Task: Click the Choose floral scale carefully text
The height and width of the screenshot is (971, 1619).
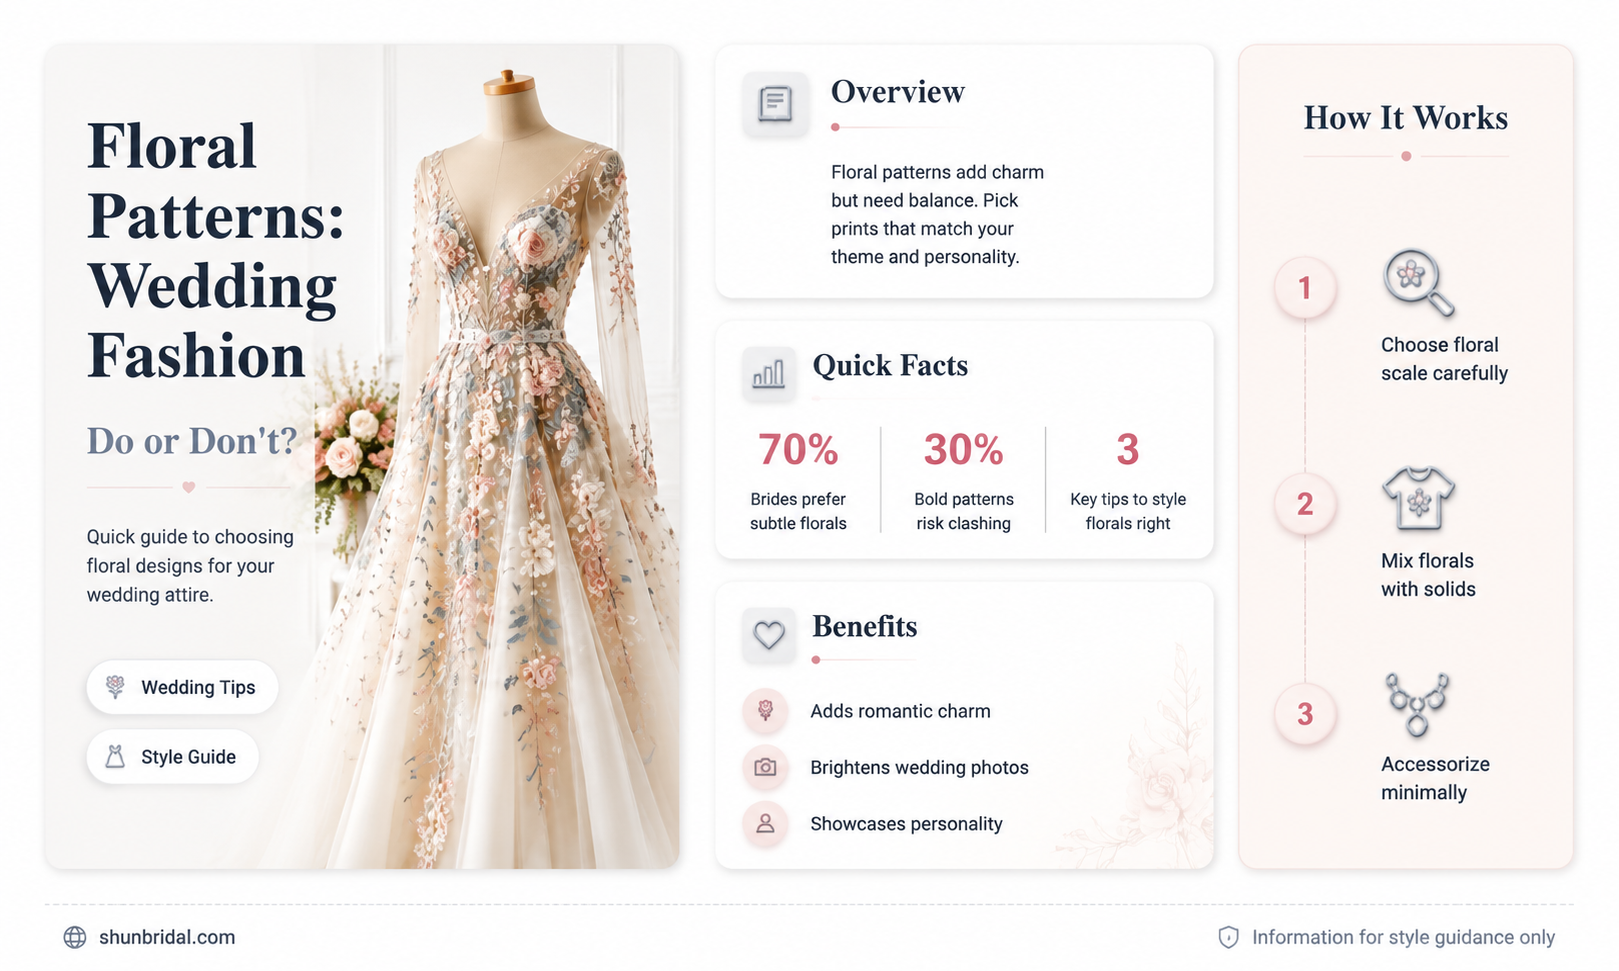Action: [1444, 359]
